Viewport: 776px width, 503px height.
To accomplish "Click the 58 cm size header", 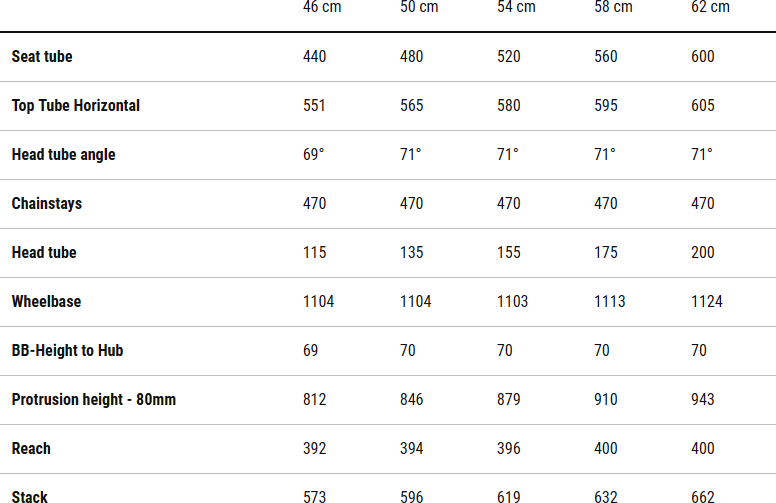I will click(x=613, y=8).
